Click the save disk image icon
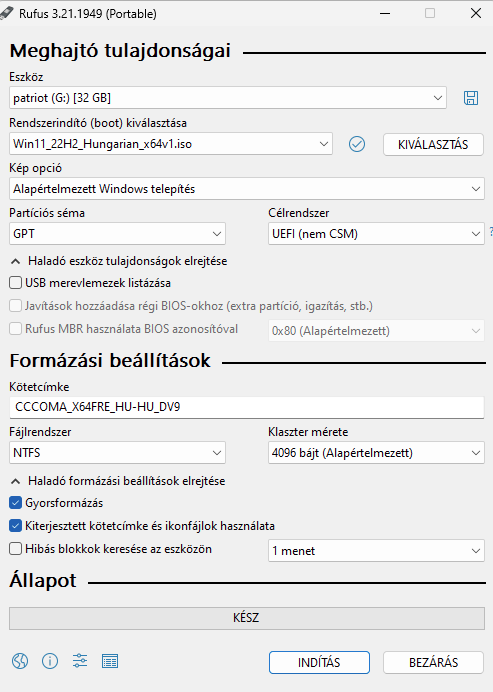This screenshot has height=692, width=493. tap(470, 98)
